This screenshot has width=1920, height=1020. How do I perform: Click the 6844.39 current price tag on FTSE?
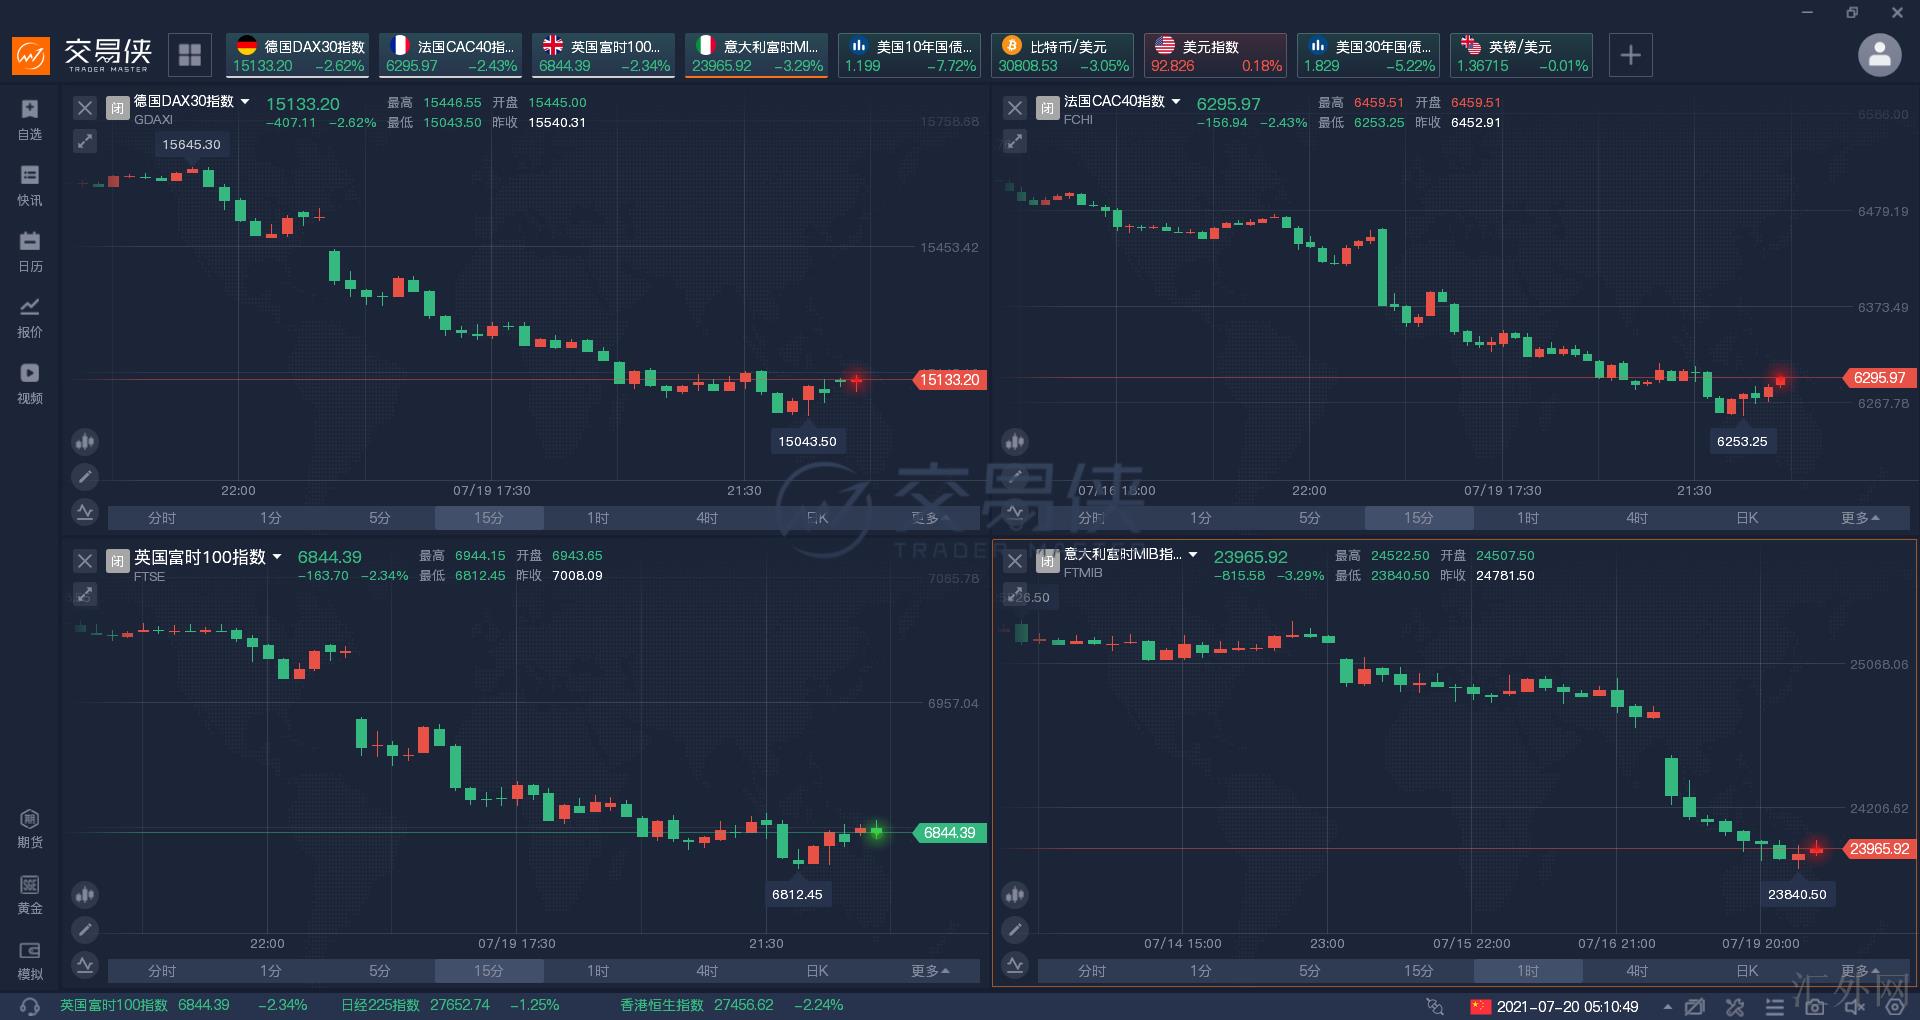click(x=950, y=833)
